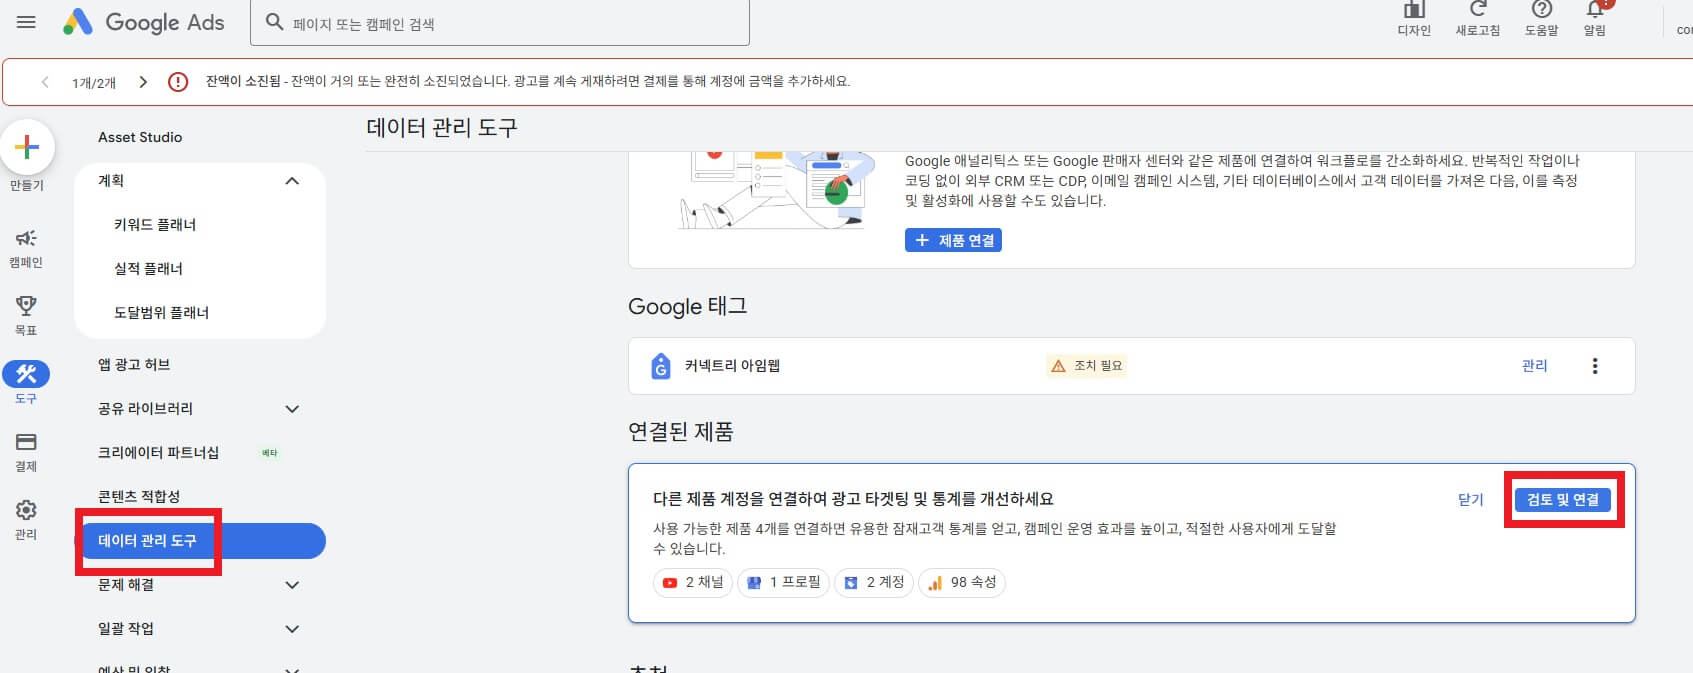Click the 1 프로필 chip

coord(783,582)
